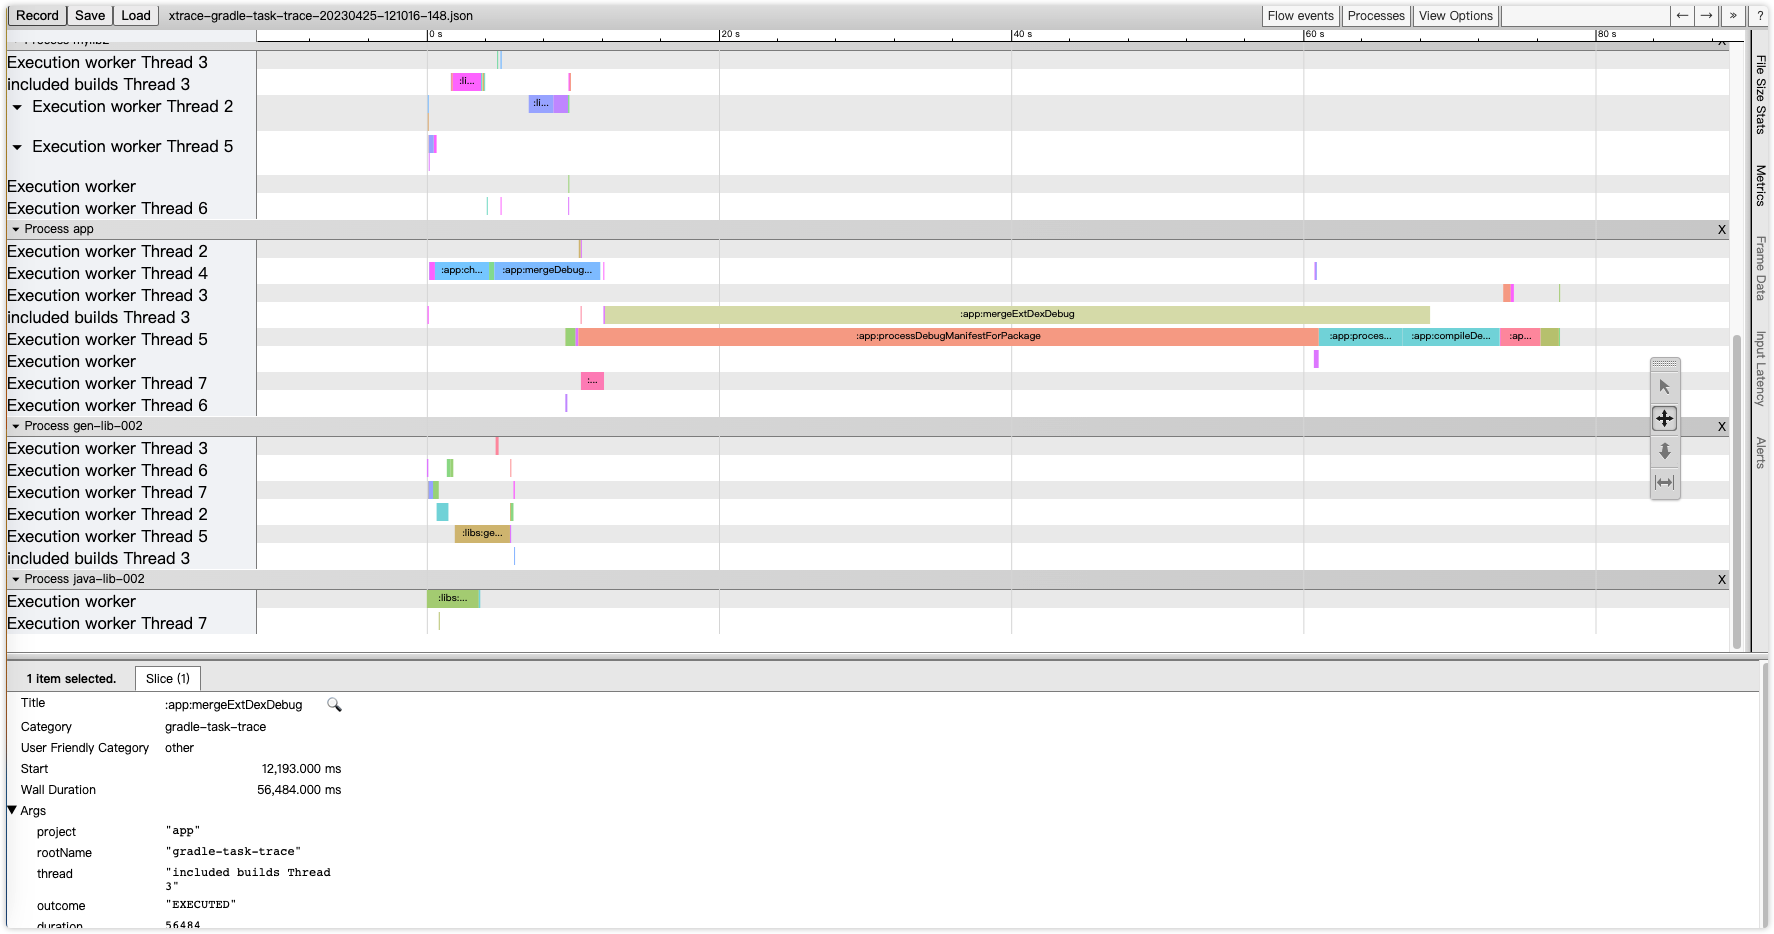Click the Execution worker Thread 4 label in Process app

pyautogui.click(x=107, y=273)
